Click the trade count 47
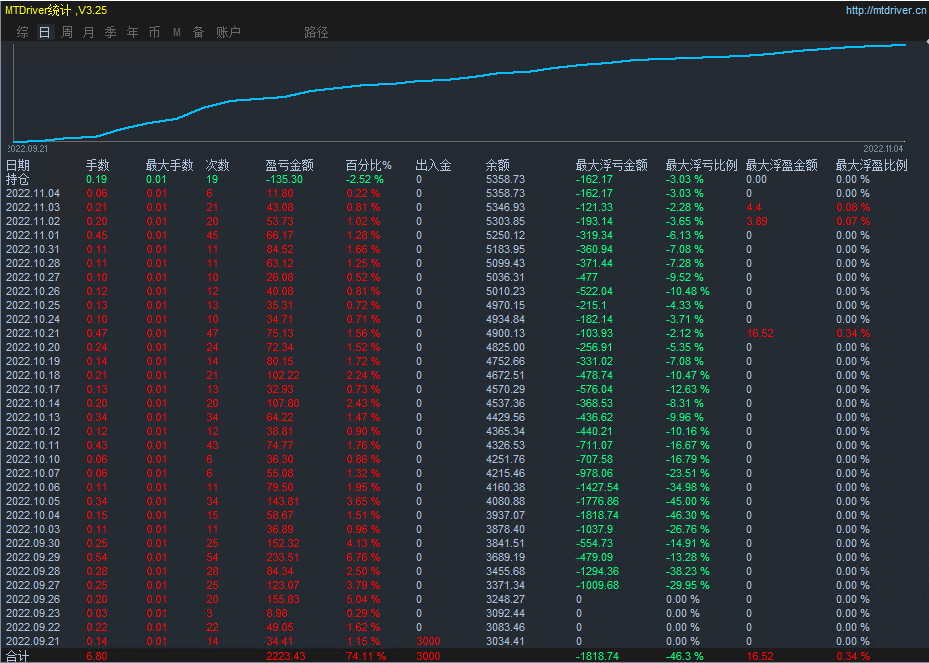The width and height of the screenshot is (929, 663). 212,333
